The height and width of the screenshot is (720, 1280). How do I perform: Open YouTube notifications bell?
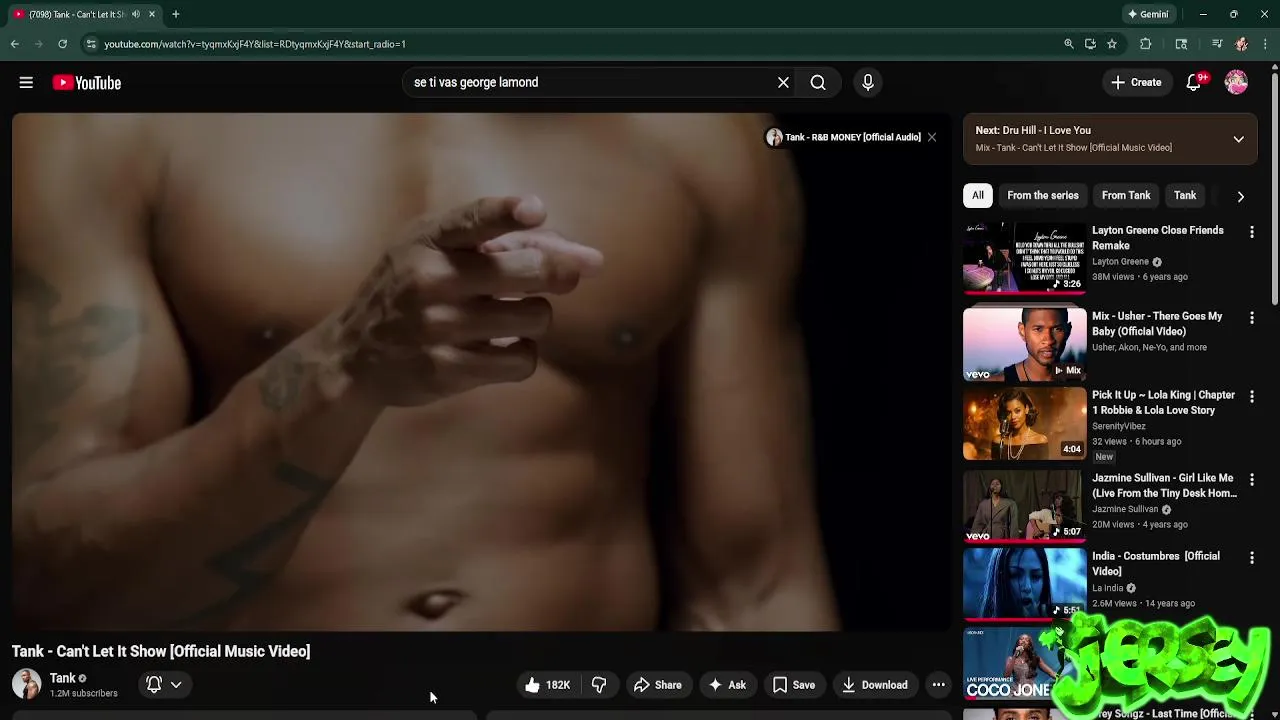pyautogui.click(x=1194, y=83)
